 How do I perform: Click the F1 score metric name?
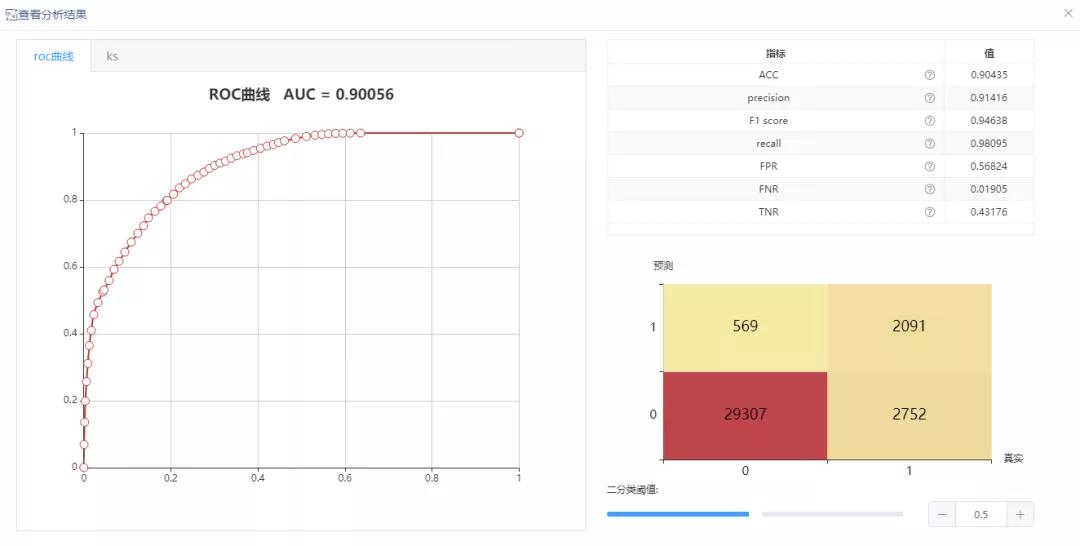(769, 120)
